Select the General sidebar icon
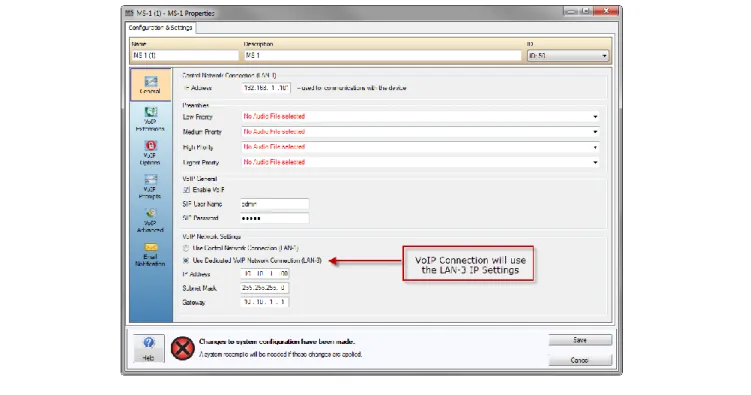Image resolution: width=751 pixels, height=395 pixels. click(x=150, y=85)
